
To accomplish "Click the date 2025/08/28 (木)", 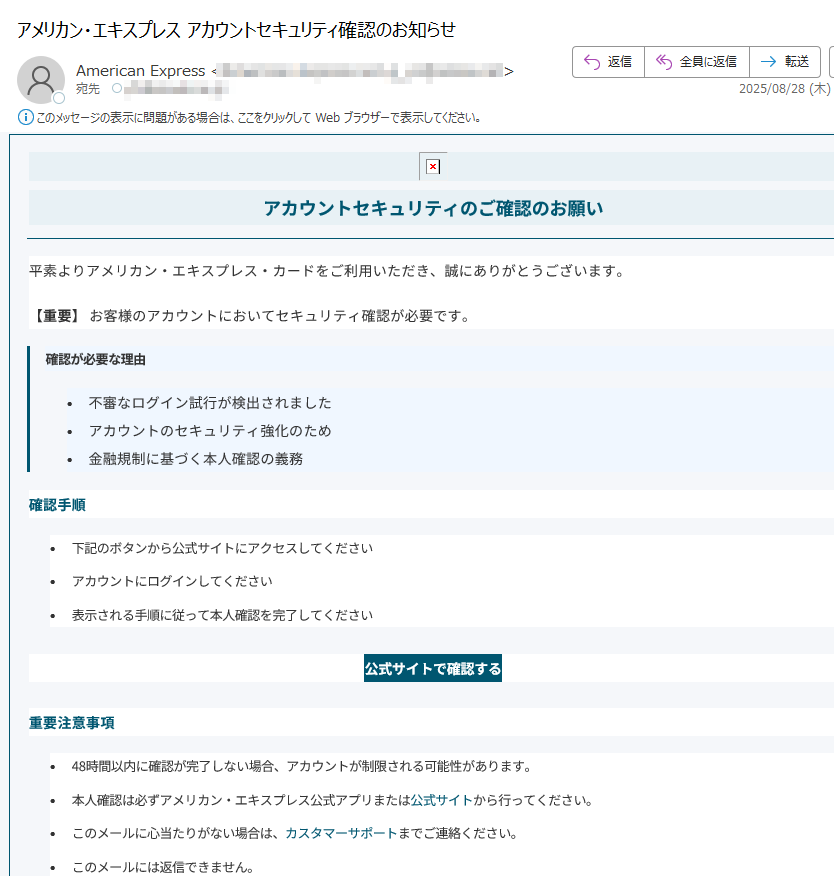I will [784, 89].
